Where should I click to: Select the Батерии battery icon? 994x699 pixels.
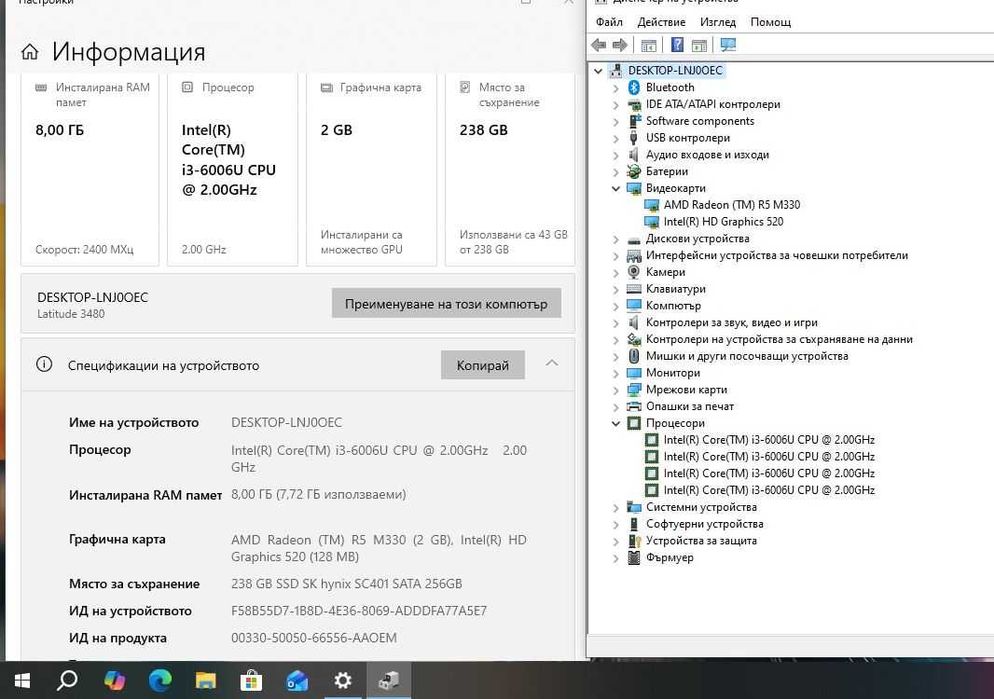pyautogui.click(x=634, y=171)
